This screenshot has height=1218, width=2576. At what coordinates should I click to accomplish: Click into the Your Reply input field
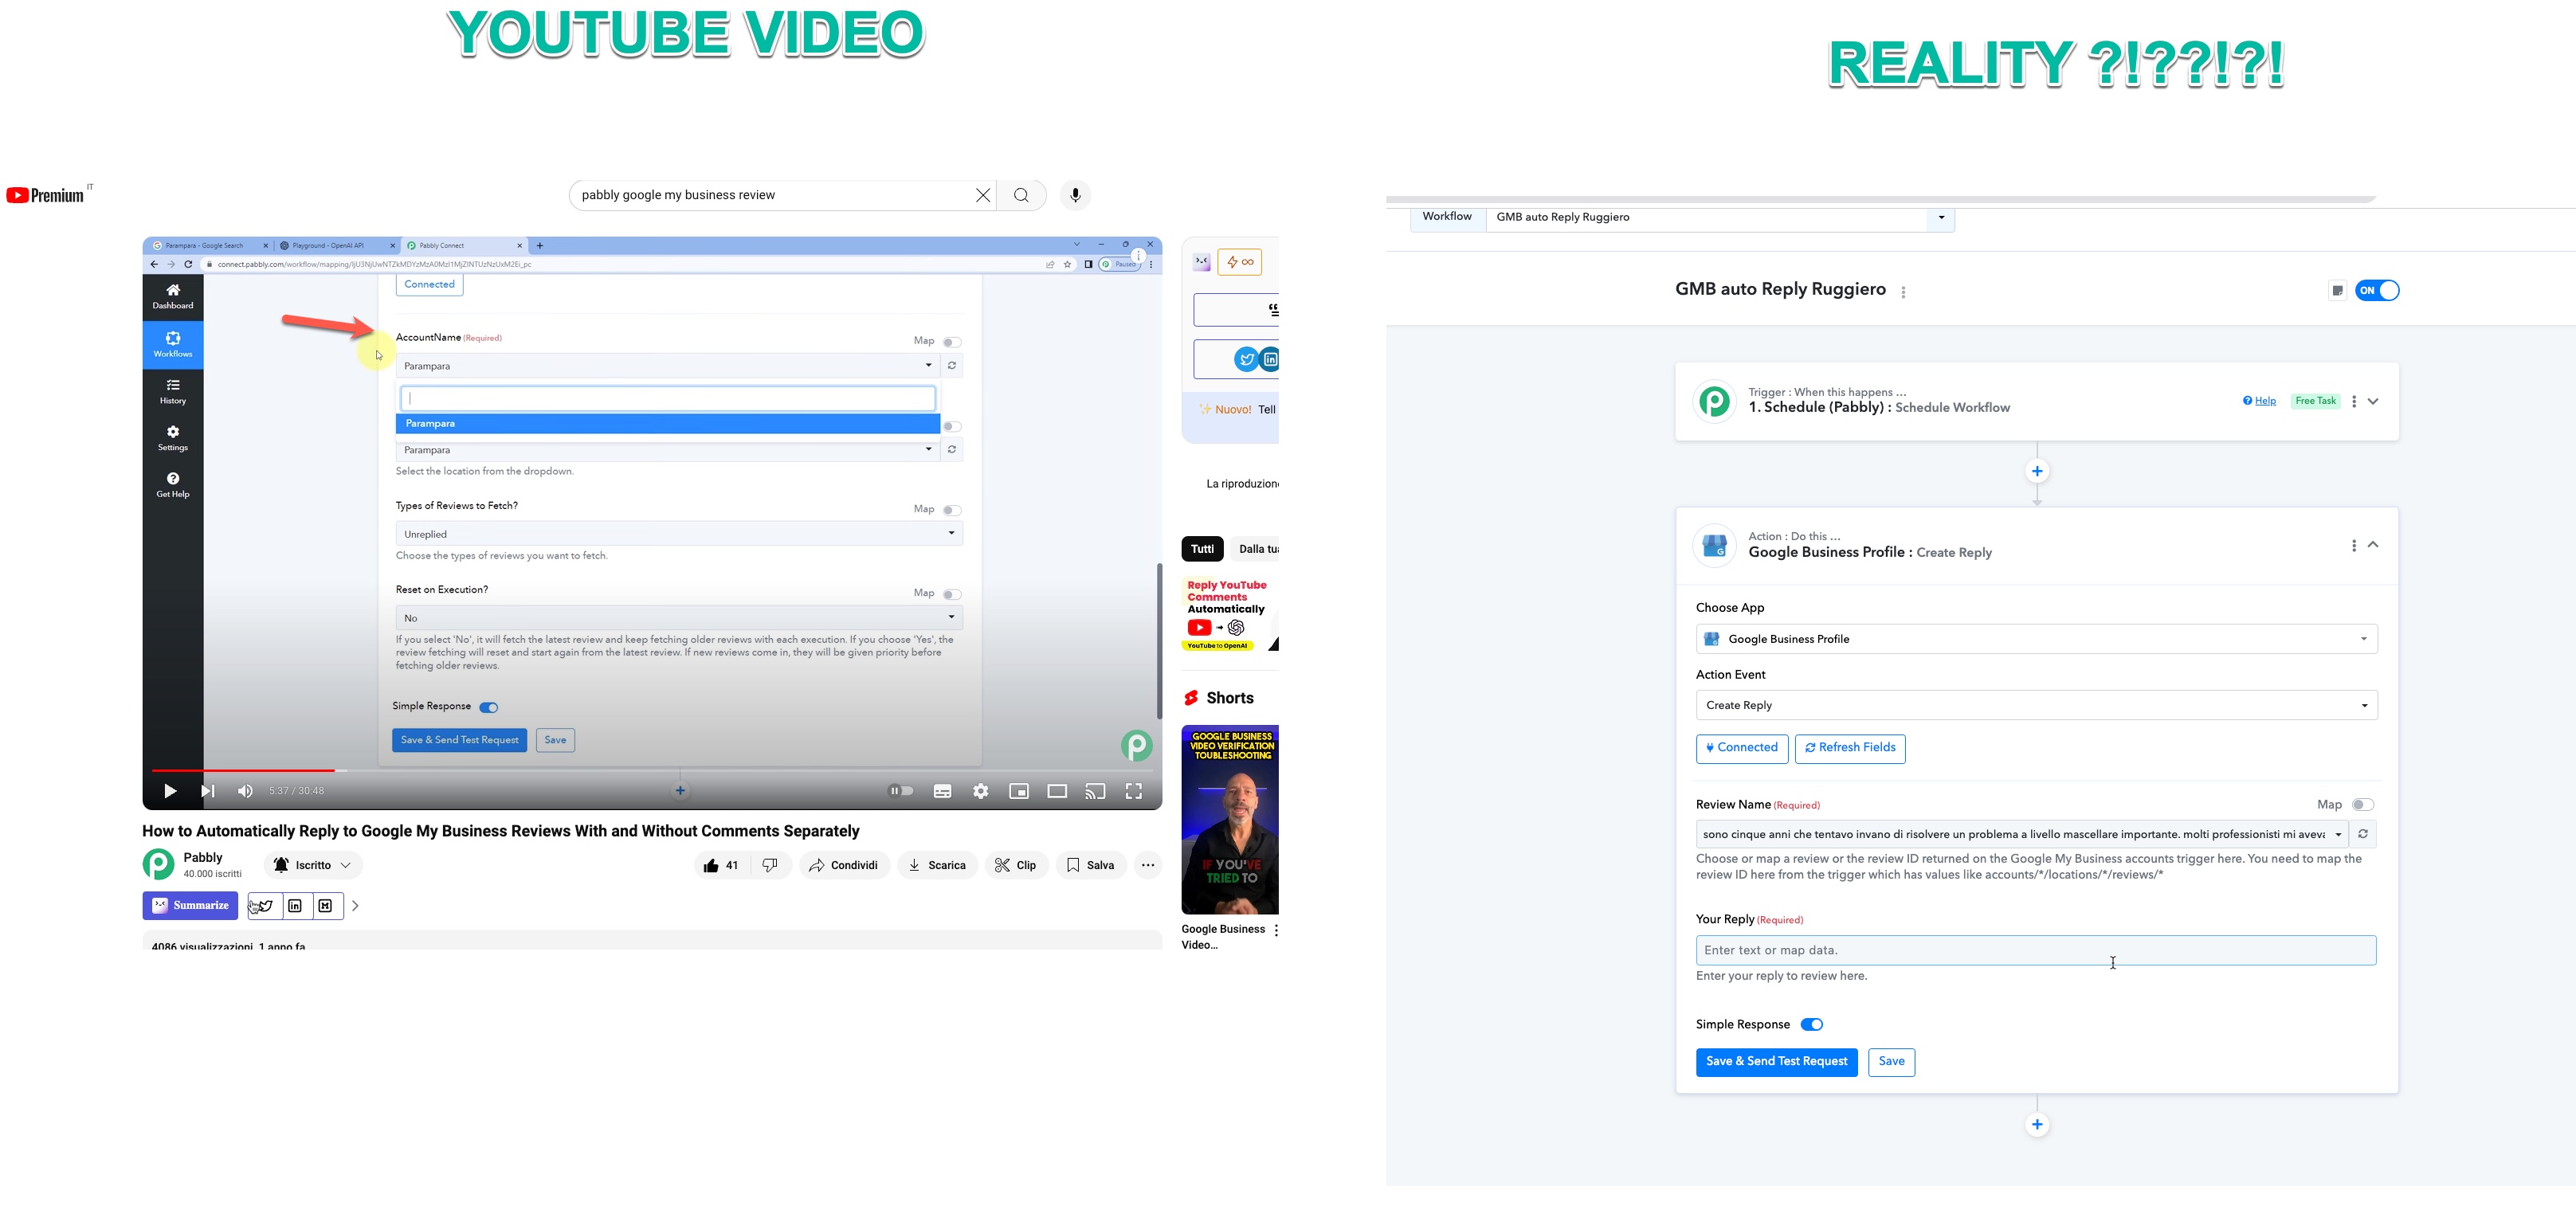pyautogui.click(x=2036, y=950)
